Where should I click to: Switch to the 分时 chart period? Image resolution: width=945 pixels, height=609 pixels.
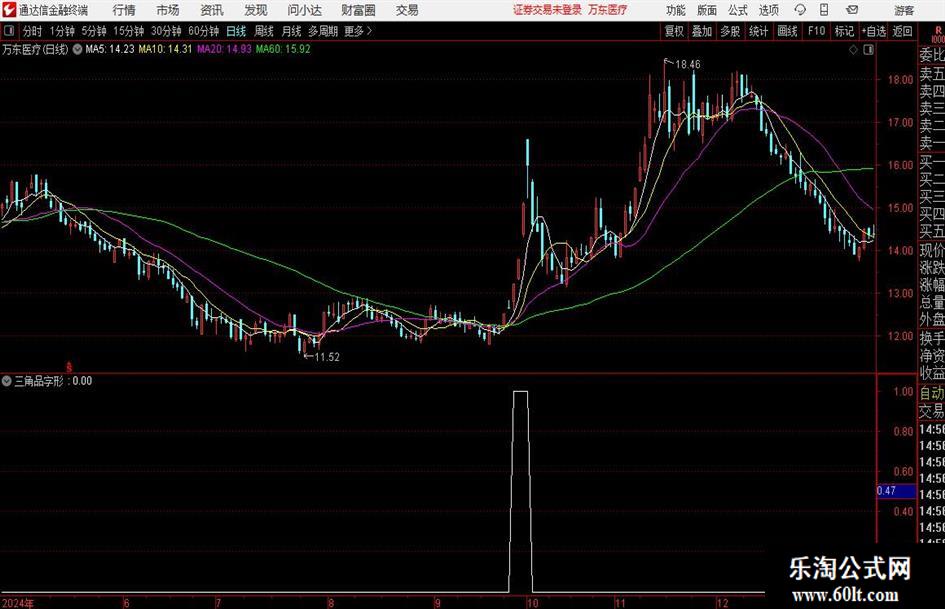coord(33,31)
